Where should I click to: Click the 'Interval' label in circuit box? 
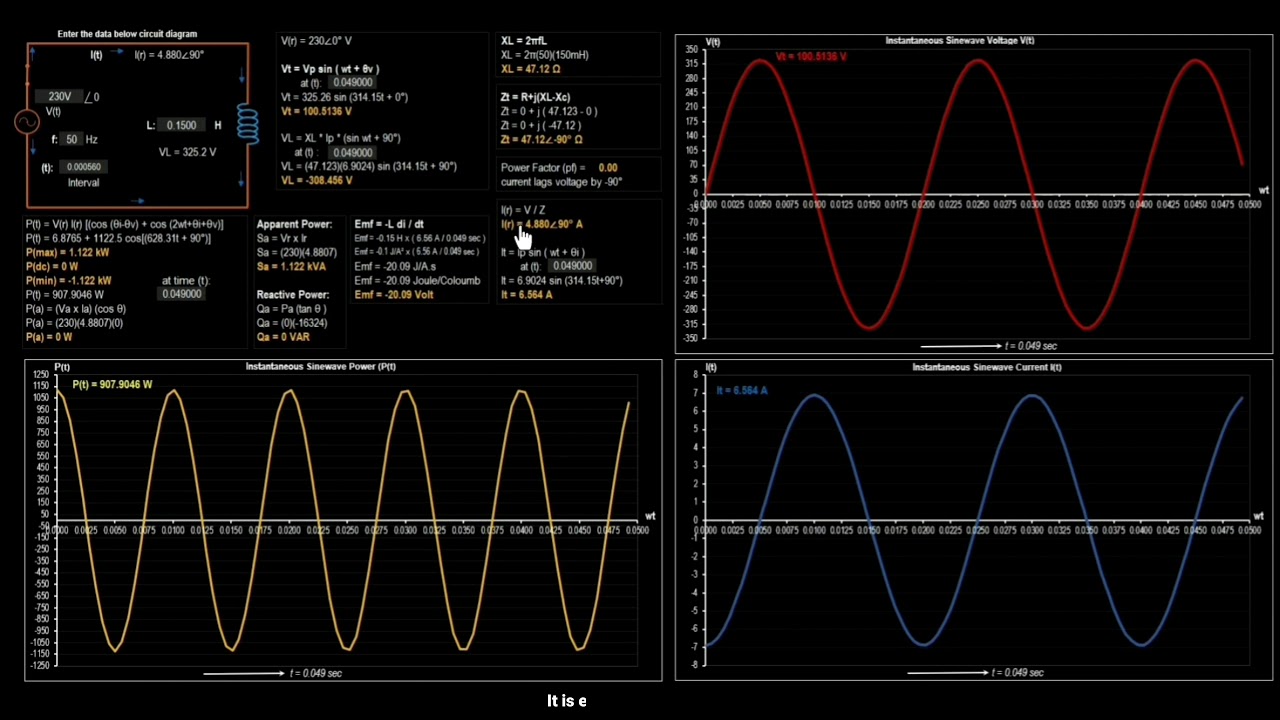(84, 183)
